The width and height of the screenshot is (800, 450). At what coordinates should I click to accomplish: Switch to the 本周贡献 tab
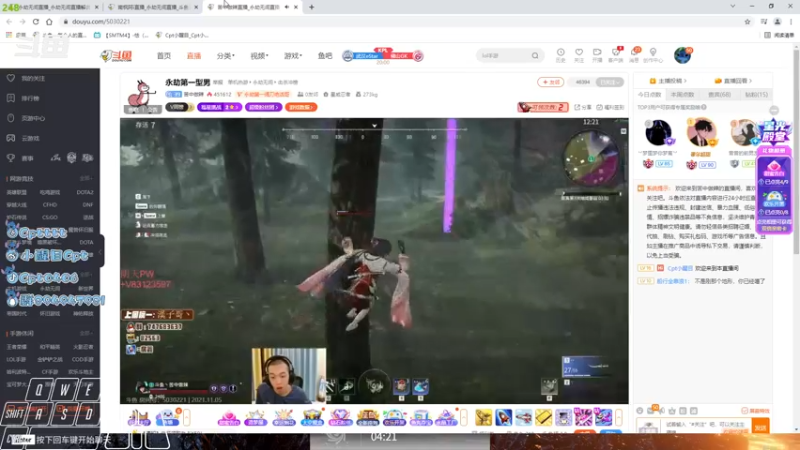click(682, 94)
